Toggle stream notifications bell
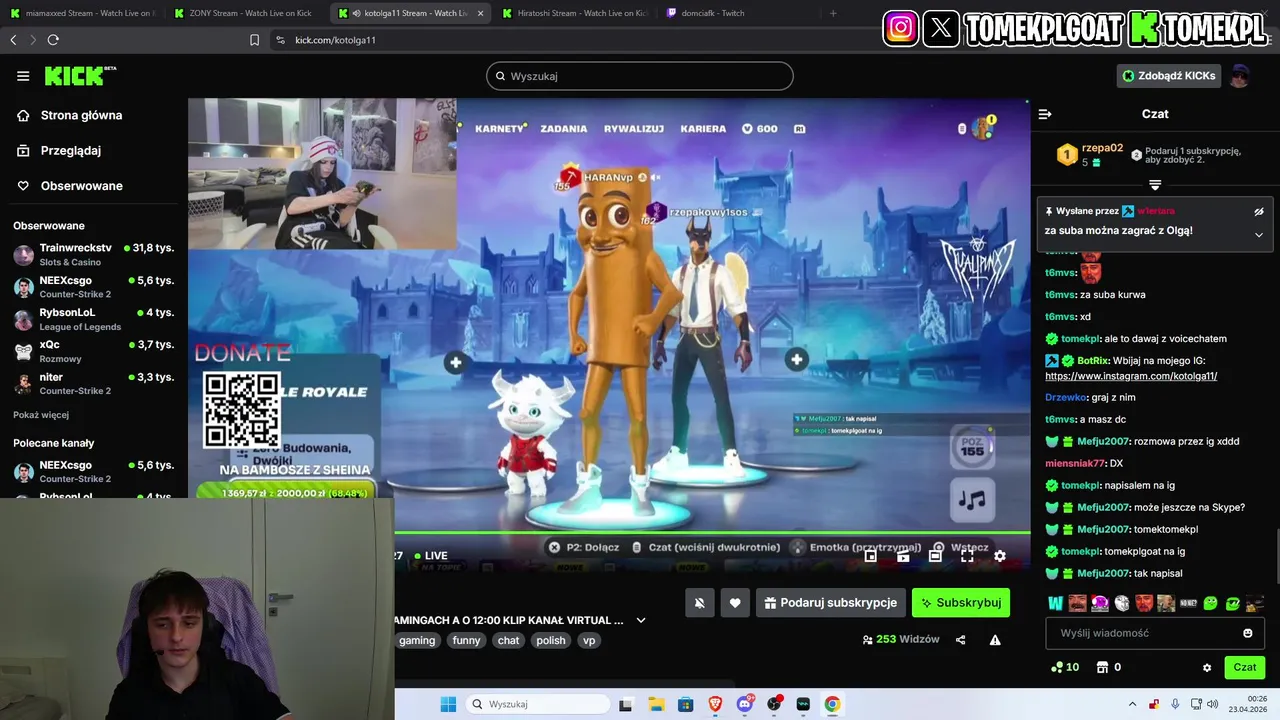The height and width of the screenshot is (720, 1280). coord(700,603)
